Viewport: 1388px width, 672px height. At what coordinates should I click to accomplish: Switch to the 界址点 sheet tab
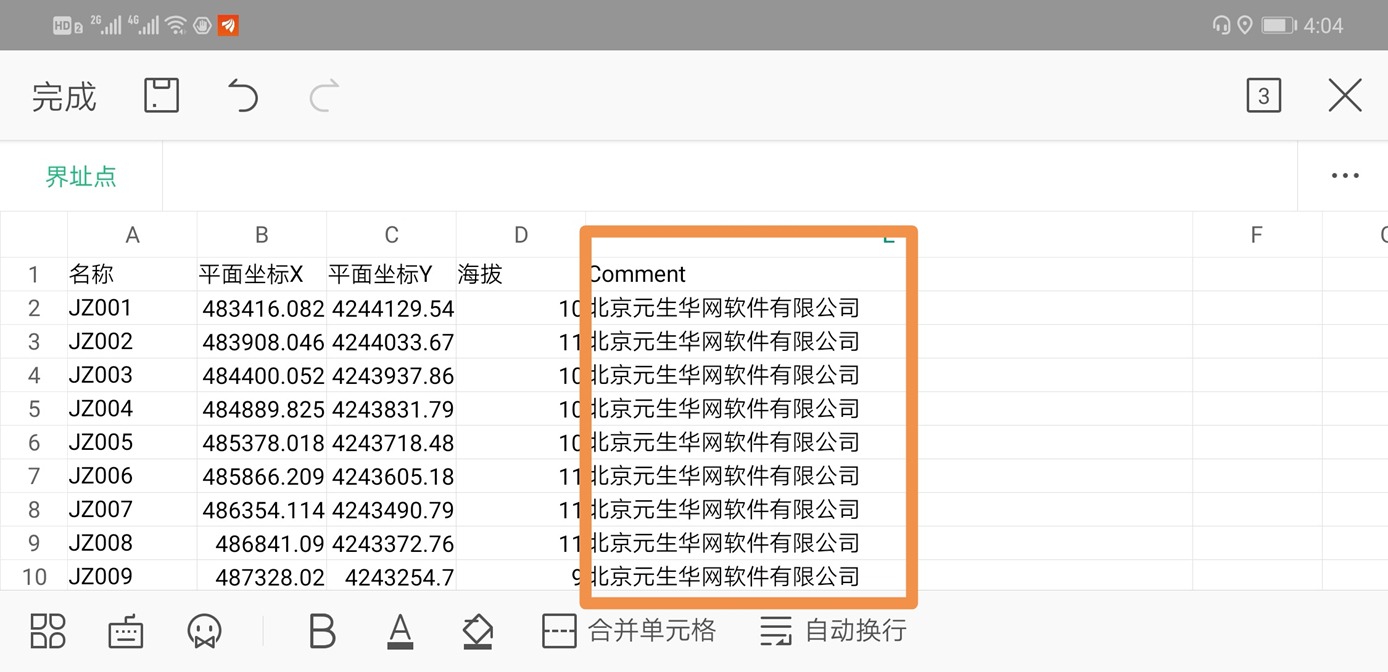coord(81,176)
